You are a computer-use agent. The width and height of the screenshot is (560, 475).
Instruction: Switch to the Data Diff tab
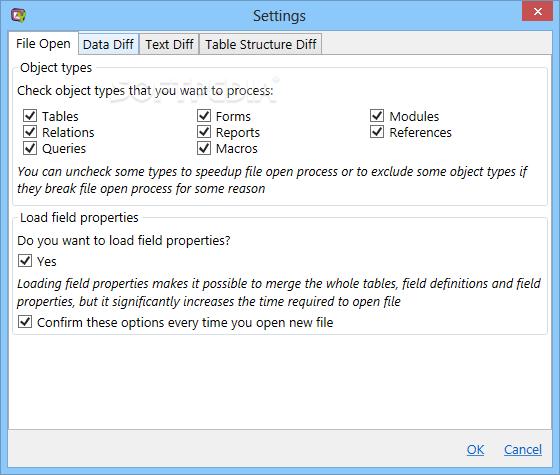(108, 44)
